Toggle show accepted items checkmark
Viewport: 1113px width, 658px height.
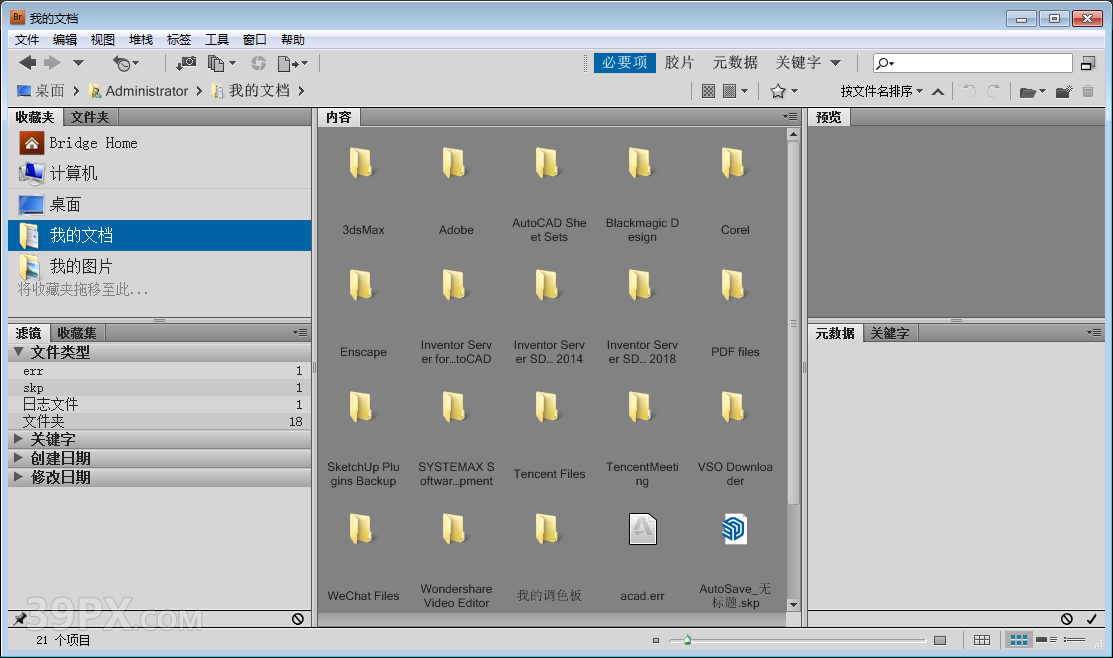pyautogui.click(x=1091, y=618)
